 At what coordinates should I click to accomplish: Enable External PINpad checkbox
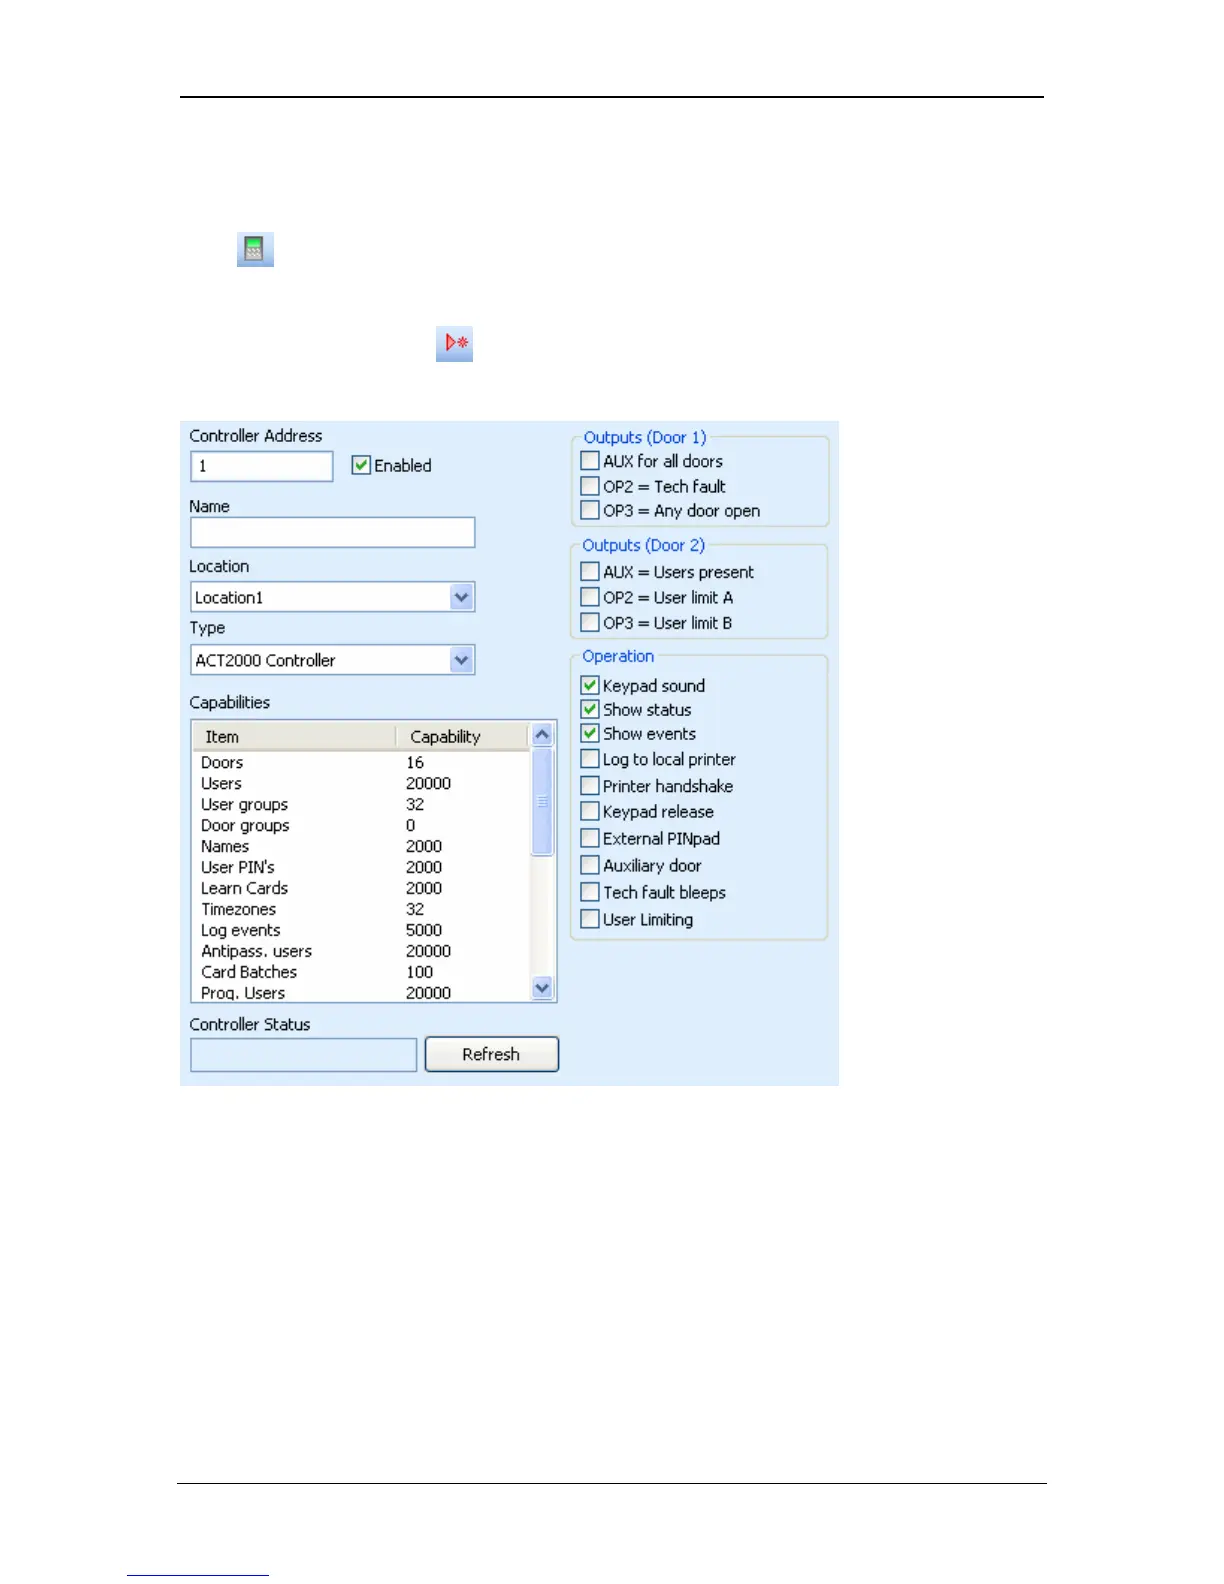(x=590, y=838)
